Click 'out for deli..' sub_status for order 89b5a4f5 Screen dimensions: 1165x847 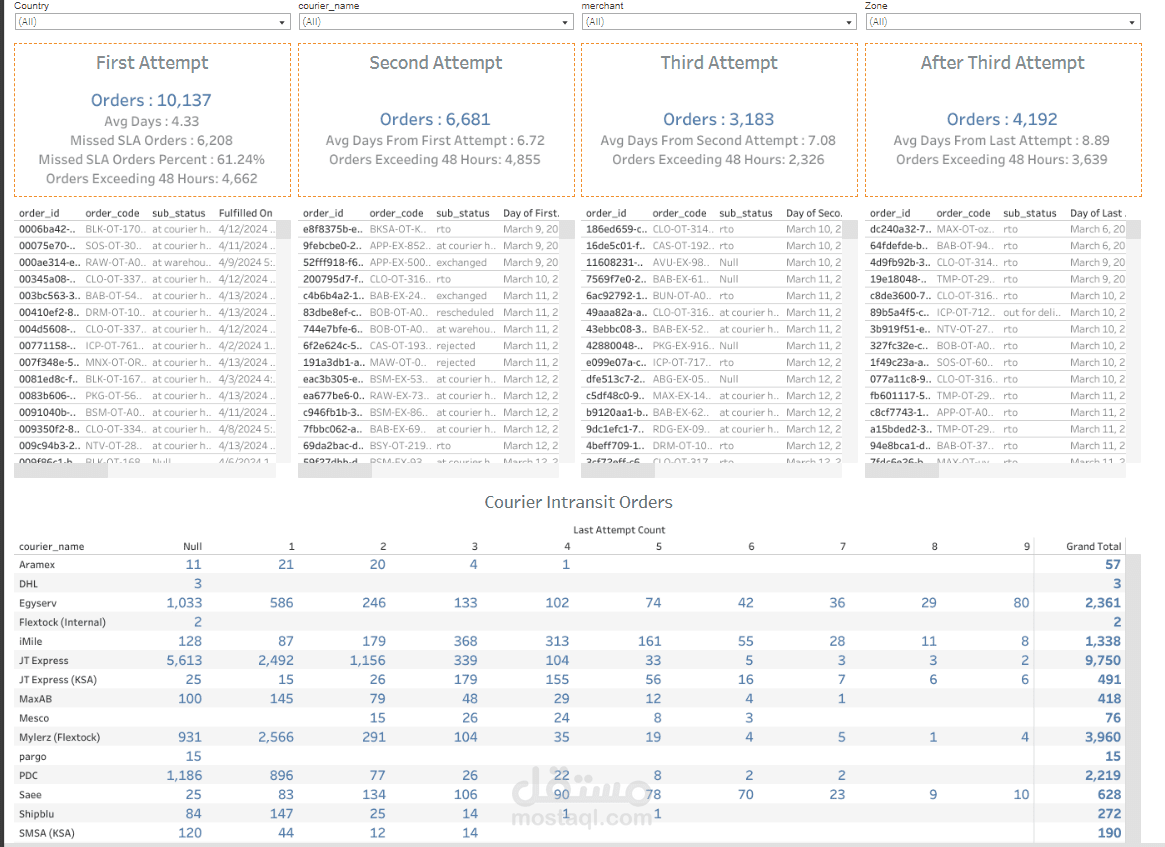[1033, 313]
